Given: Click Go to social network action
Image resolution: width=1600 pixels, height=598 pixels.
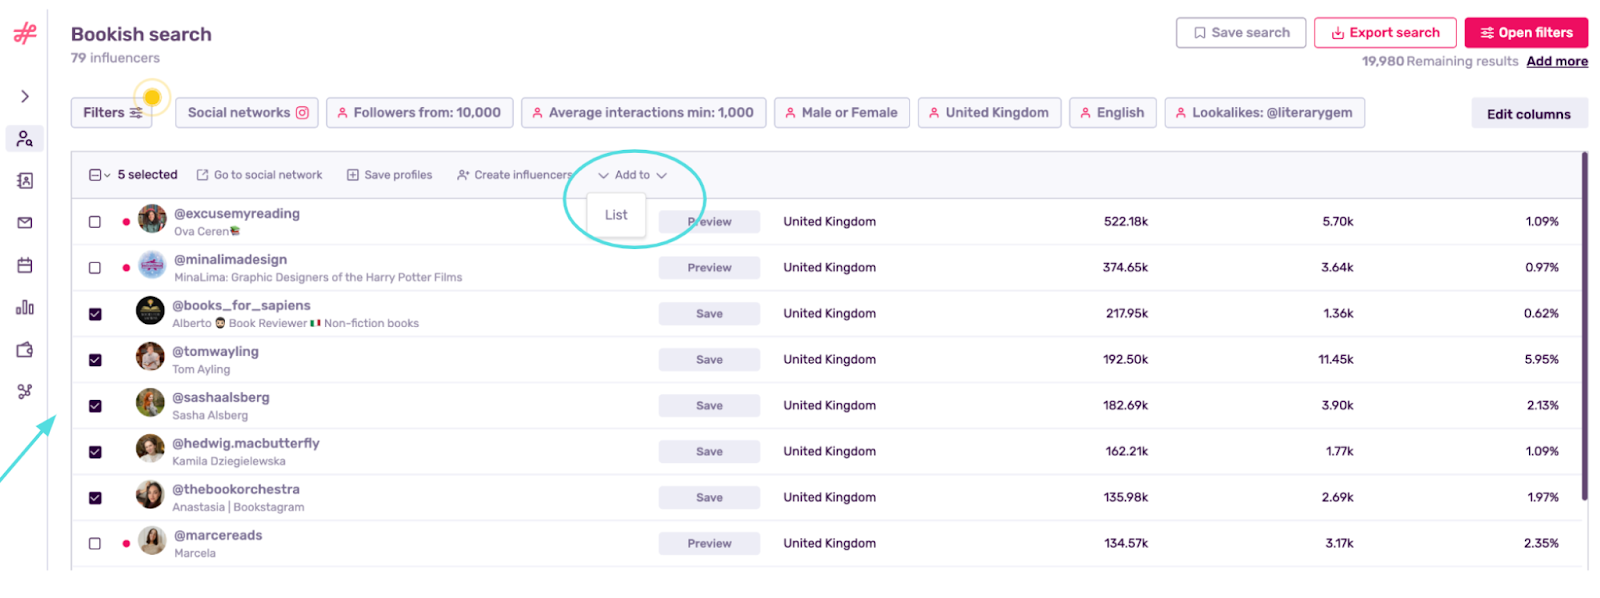Looking at the screenshot, I should tap(260, 175).
